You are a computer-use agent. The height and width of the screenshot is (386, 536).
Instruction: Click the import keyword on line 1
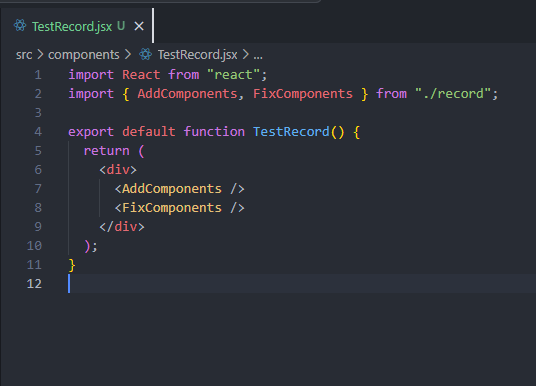(91, 75)
